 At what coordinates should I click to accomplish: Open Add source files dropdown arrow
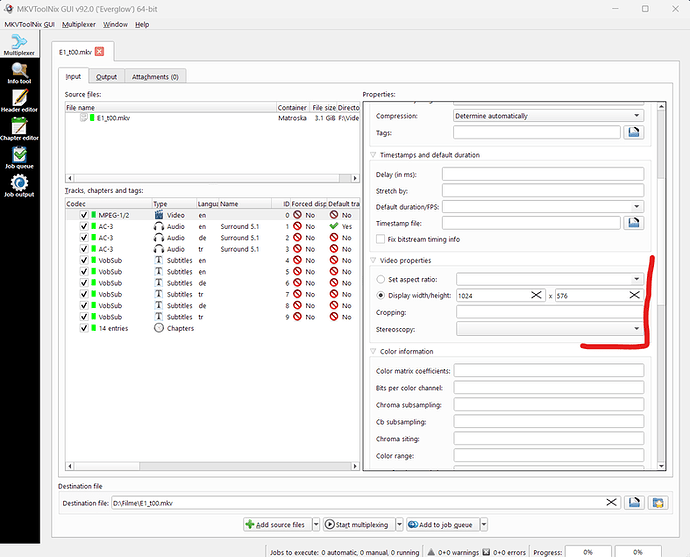[x=316, y=524]
